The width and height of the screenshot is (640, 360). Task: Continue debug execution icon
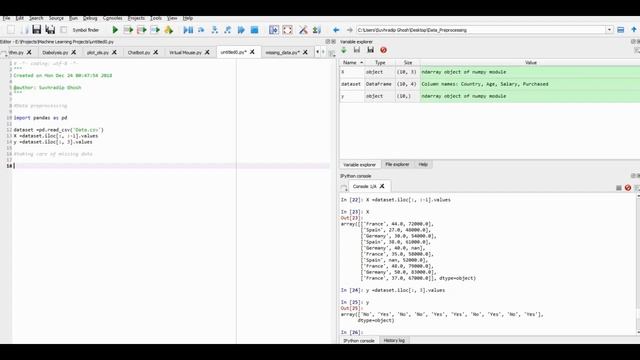(241, 30)
